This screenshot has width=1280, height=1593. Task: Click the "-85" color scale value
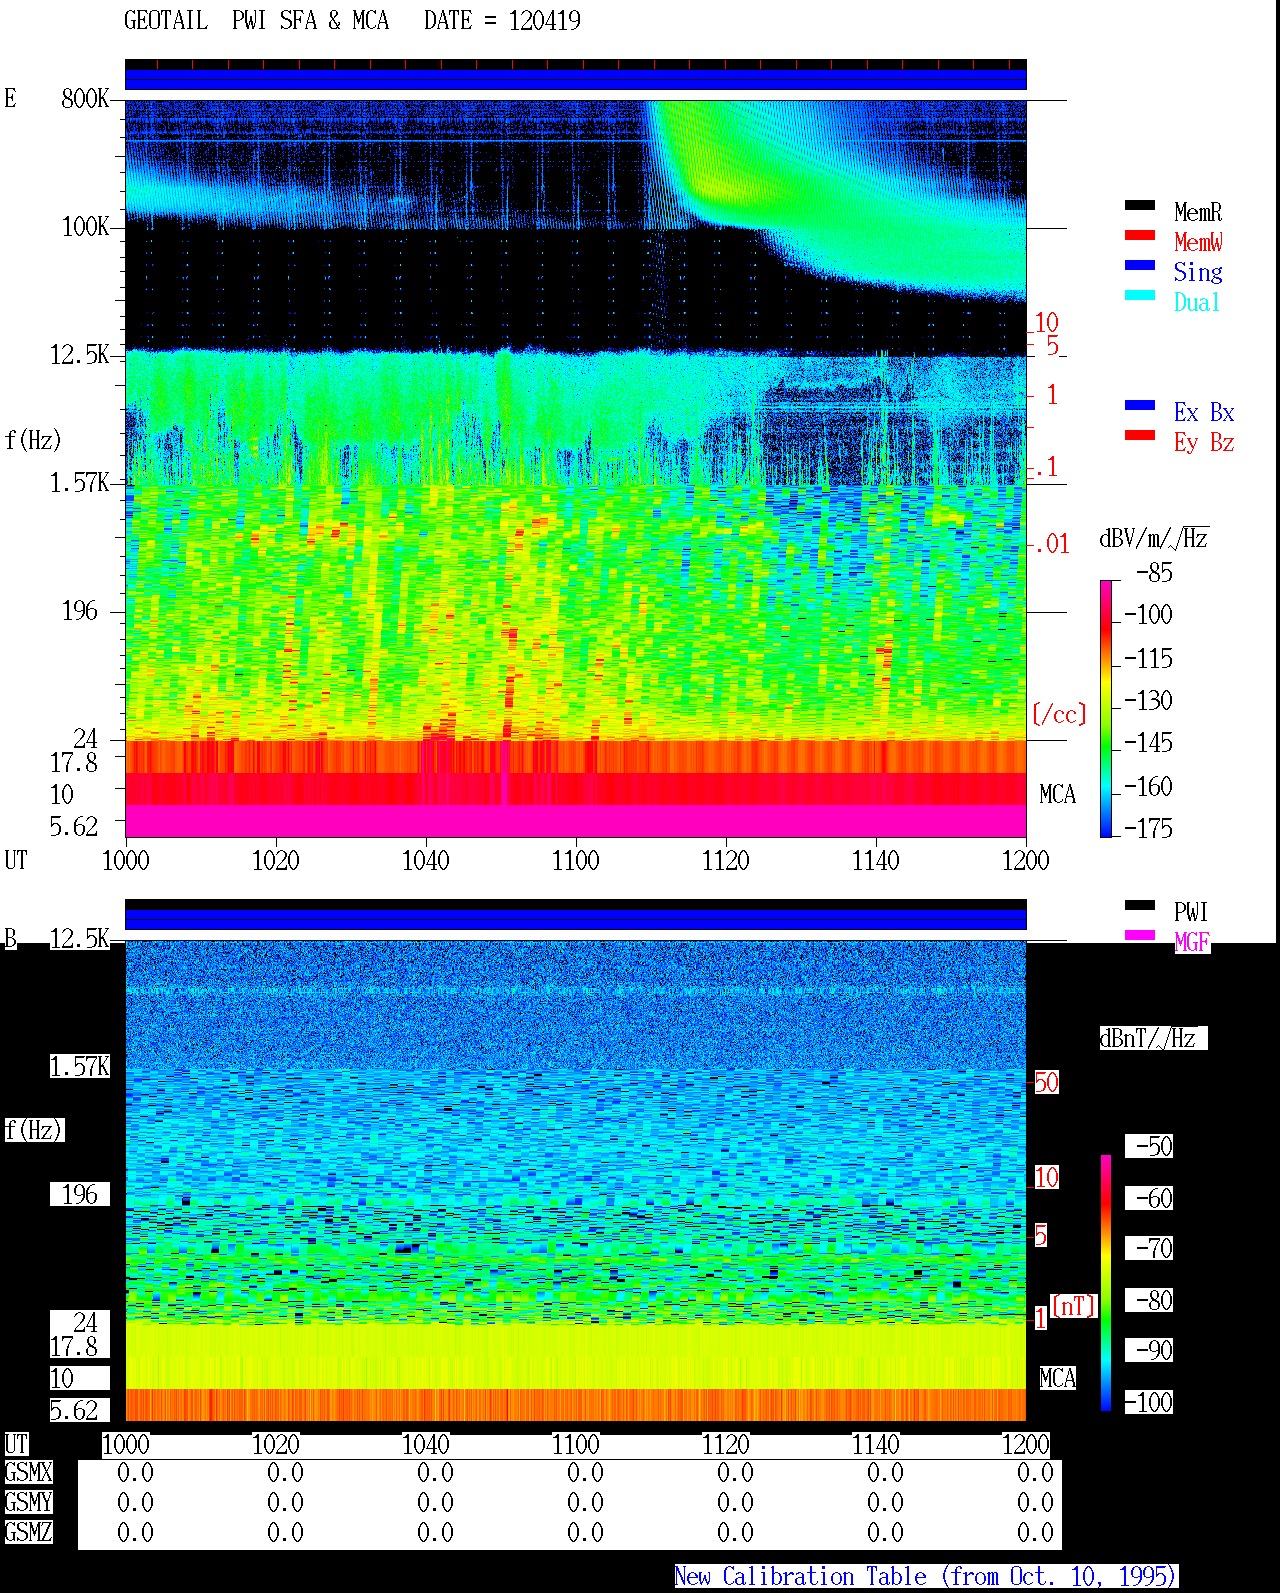click(x=1154, y=573)
